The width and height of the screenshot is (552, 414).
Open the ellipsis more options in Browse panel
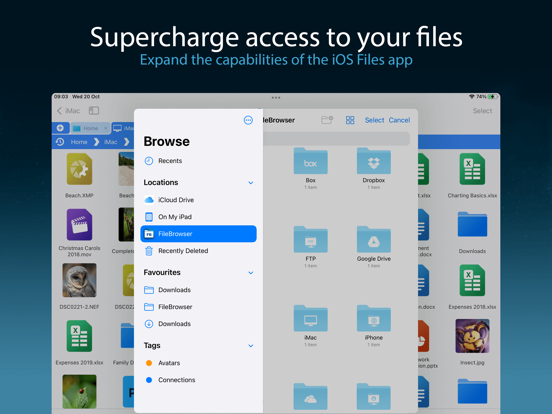click(248, 120)
